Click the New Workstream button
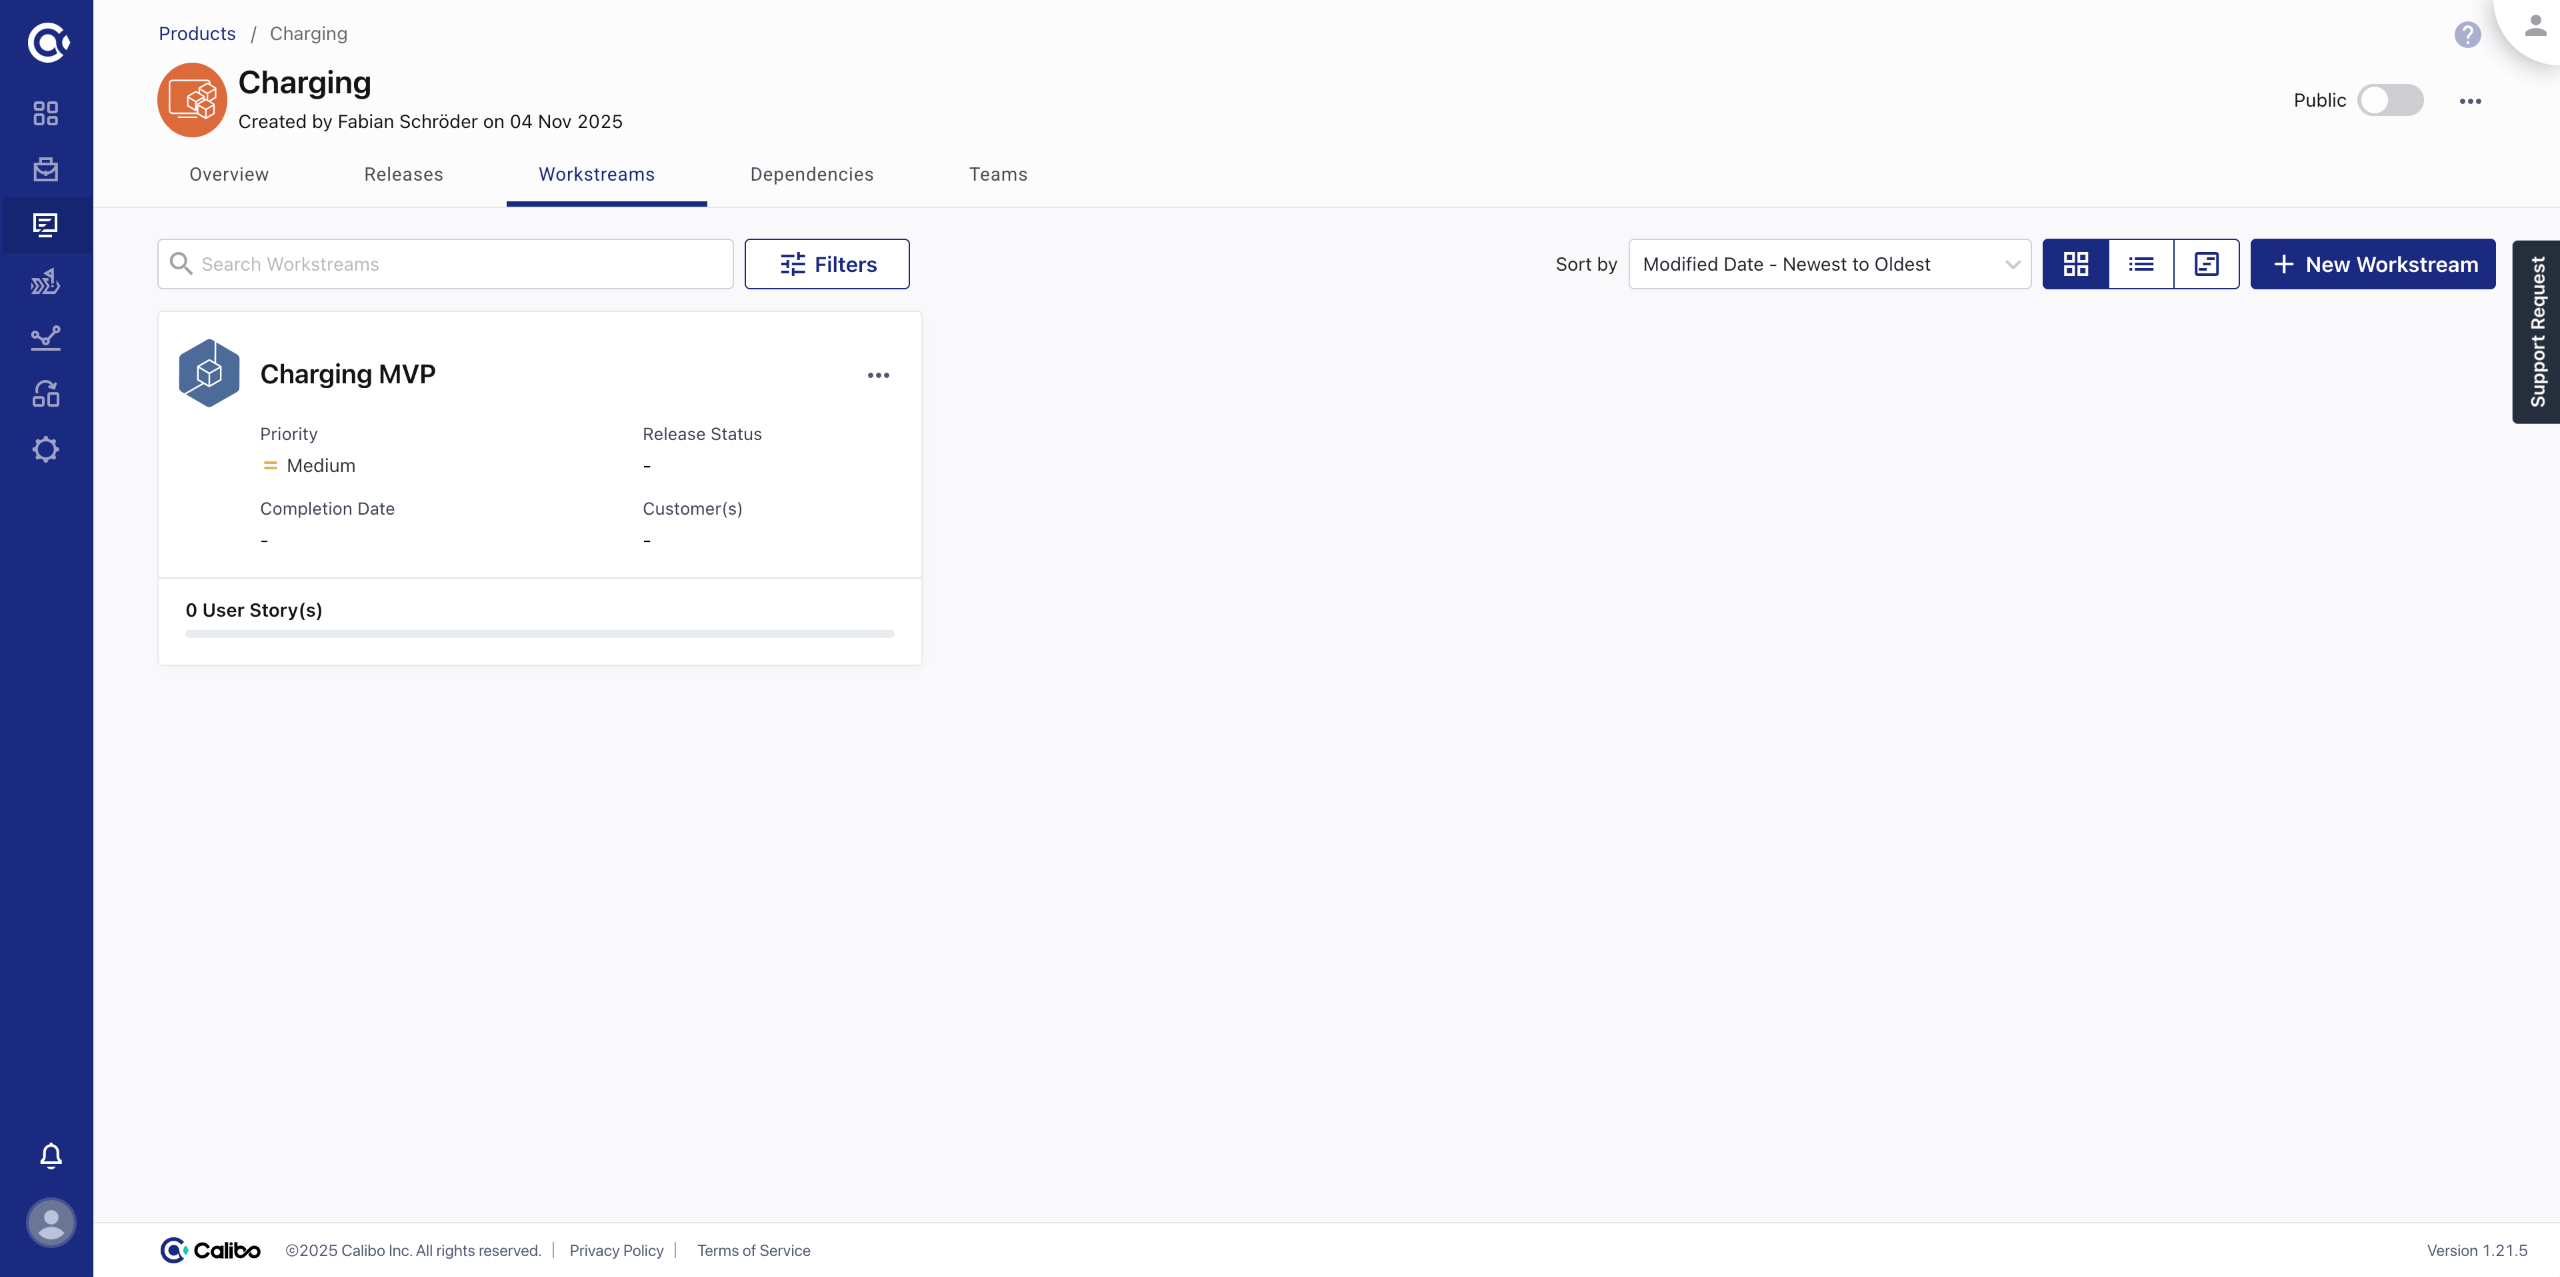This screenshot has height=1277, width=2560. pos(2372,264)
